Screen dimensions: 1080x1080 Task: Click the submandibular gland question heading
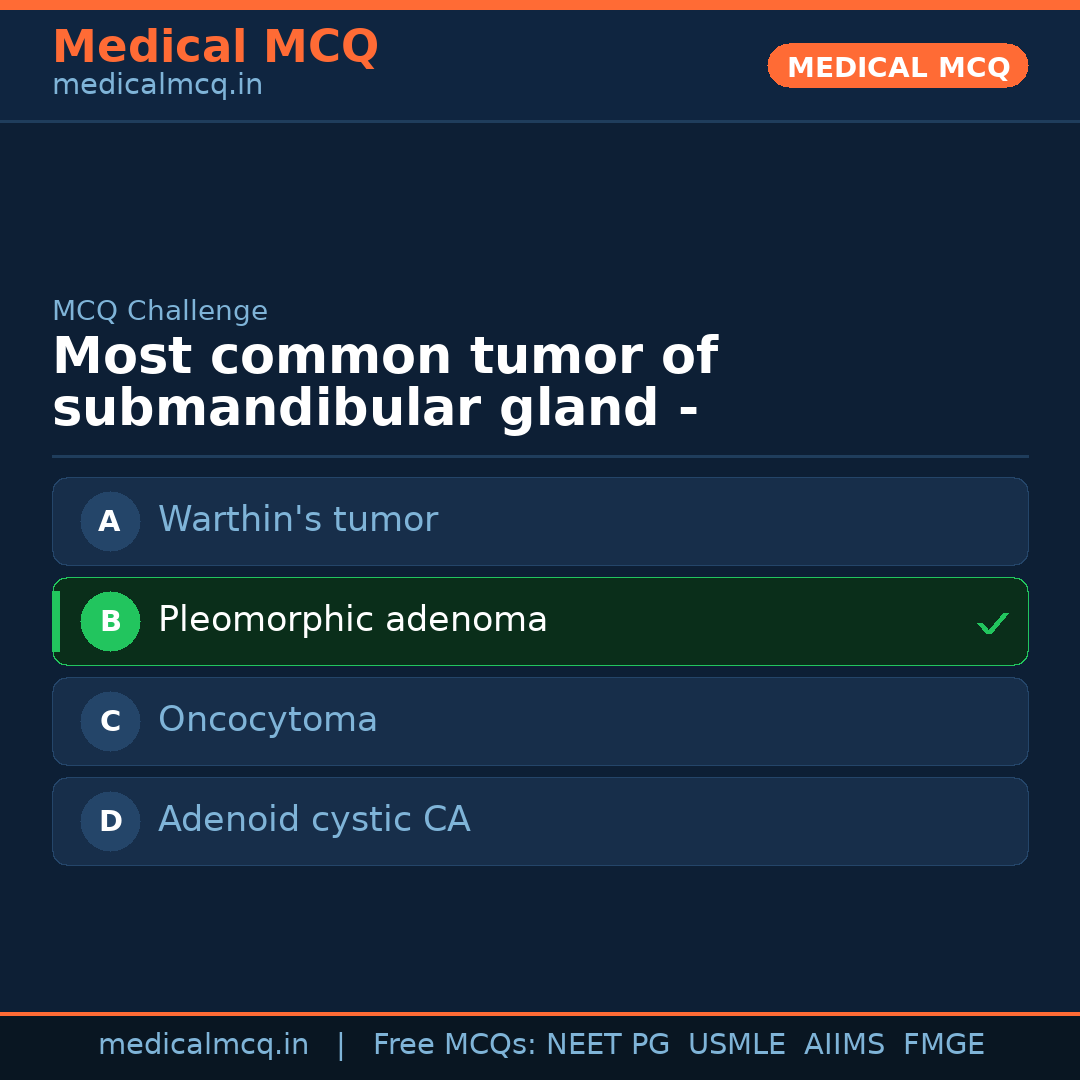pyautogui.click(x=385, y=383)
